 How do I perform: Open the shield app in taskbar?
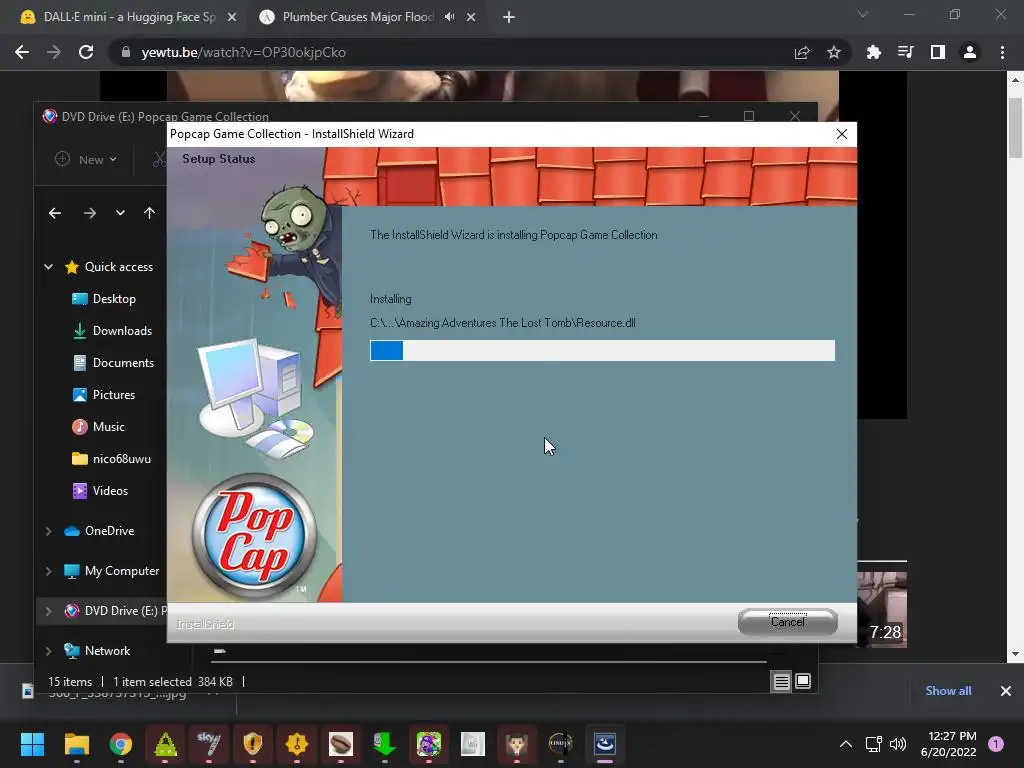tap(253, 744)
